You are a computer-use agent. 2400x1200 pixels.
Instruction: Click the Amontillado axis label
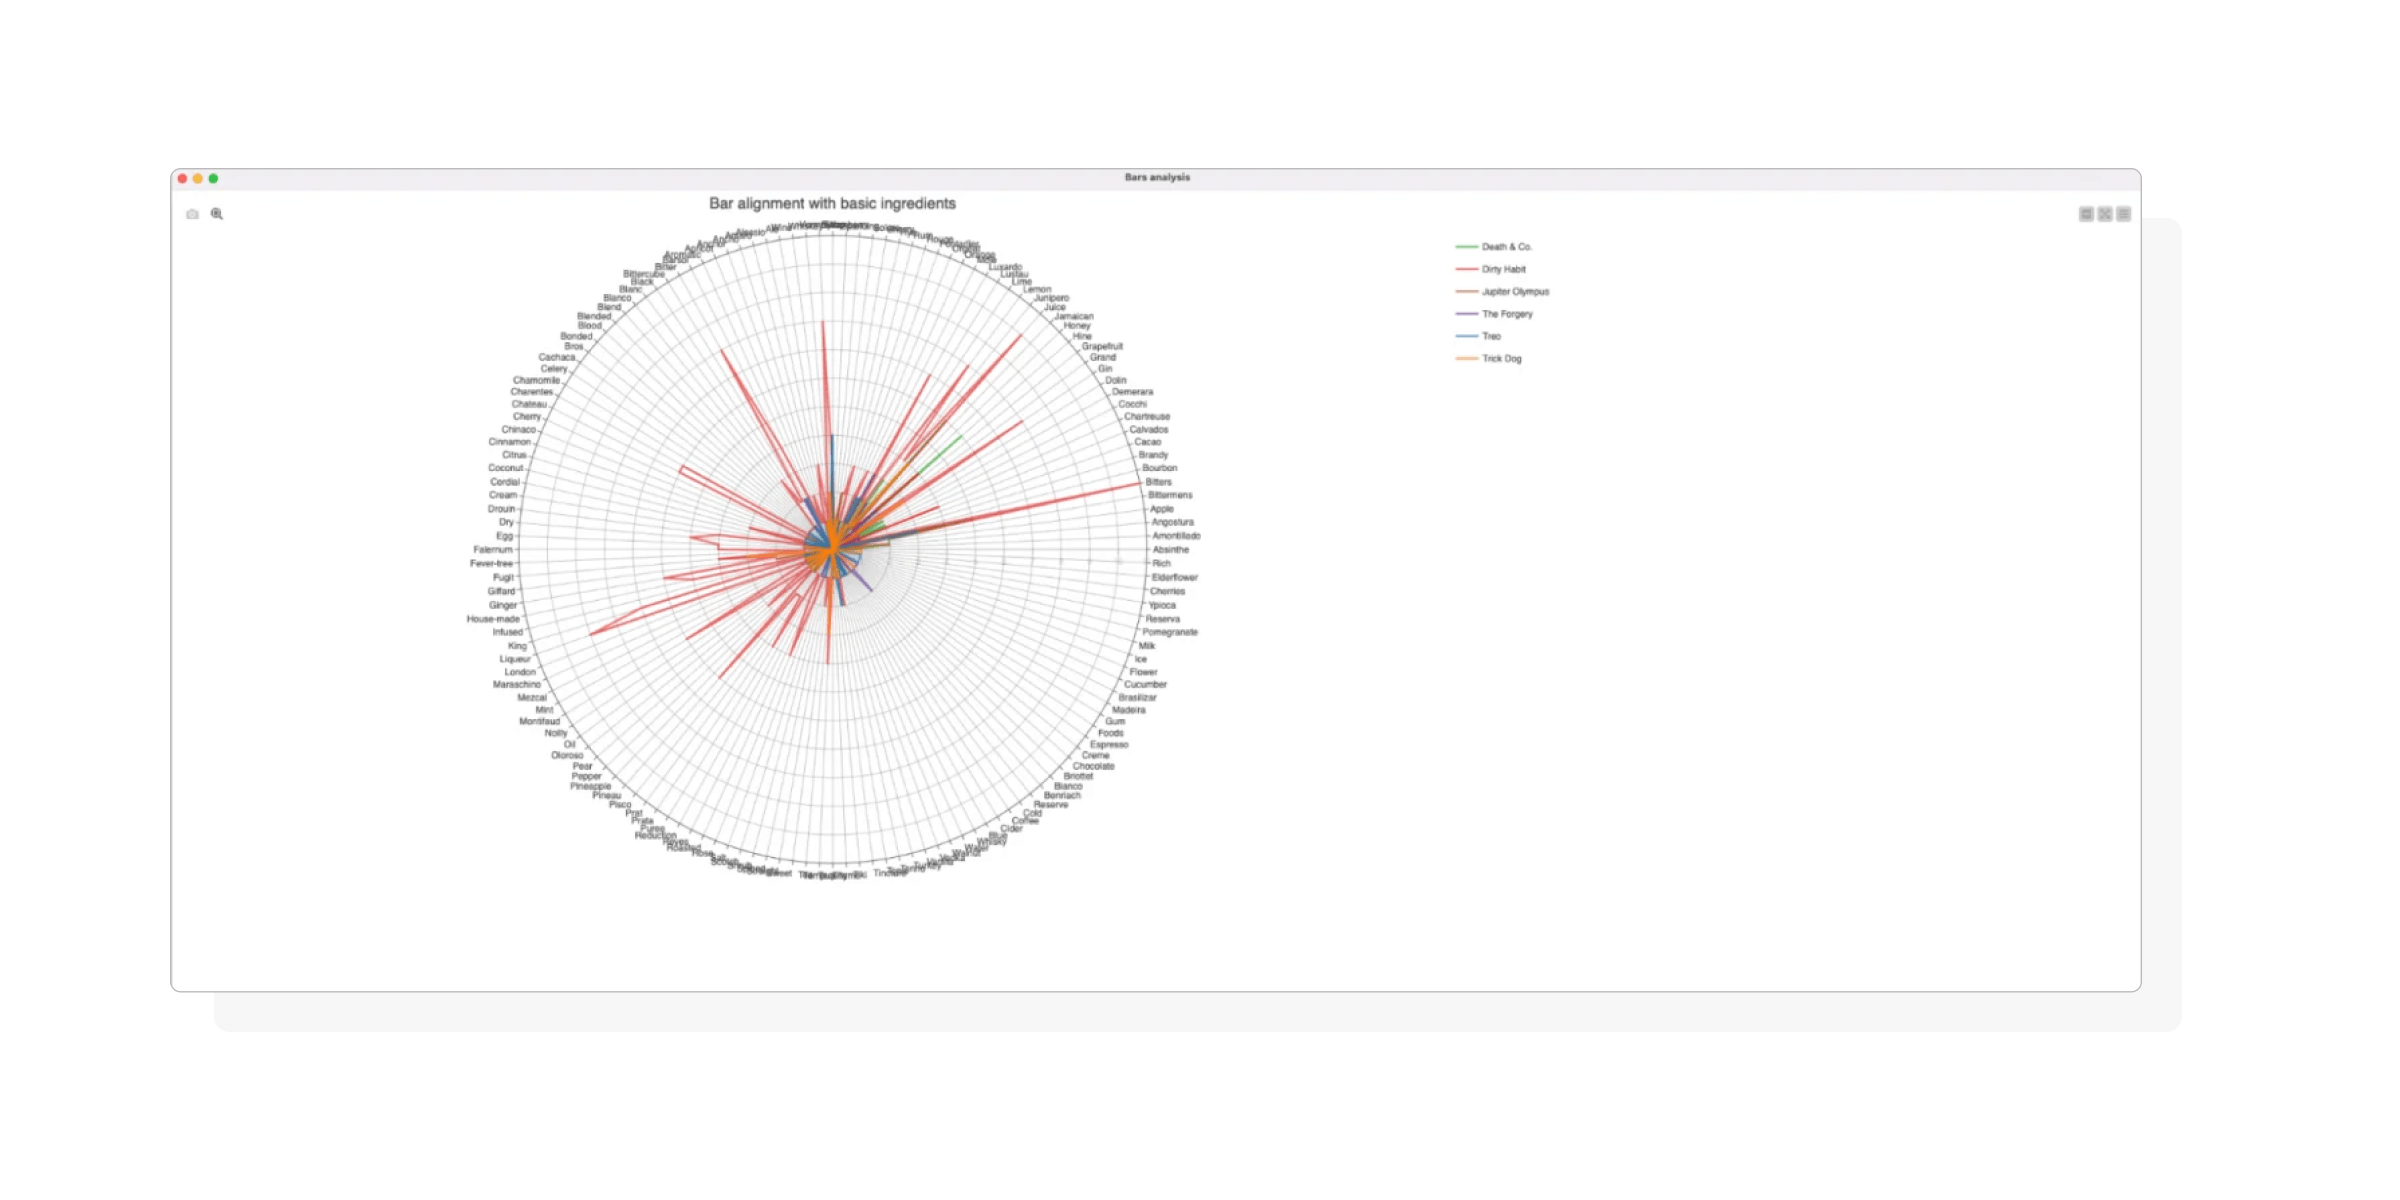pos(1176,536)
